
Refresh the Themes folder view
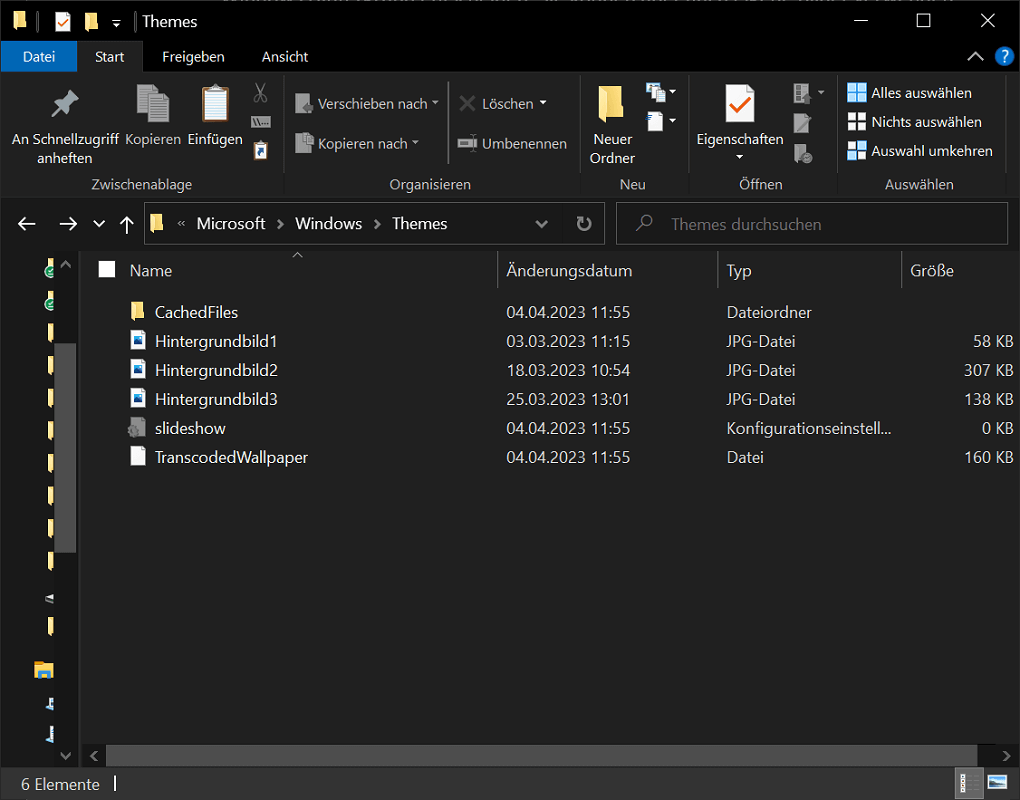[x=584, y=224]
